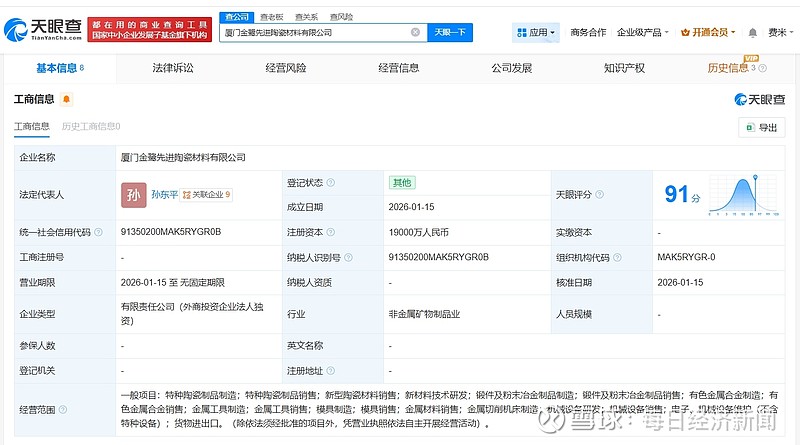Click the help icon beside 历史信息 tab

pos(763,68)
